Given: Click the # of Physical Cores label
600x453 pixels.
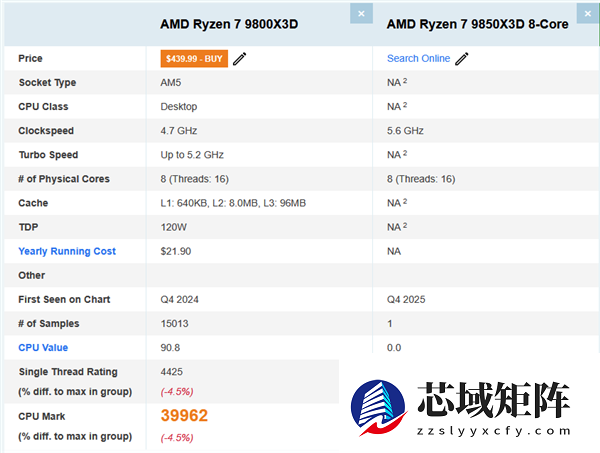Looking at the screenshot, I should 64,179.
